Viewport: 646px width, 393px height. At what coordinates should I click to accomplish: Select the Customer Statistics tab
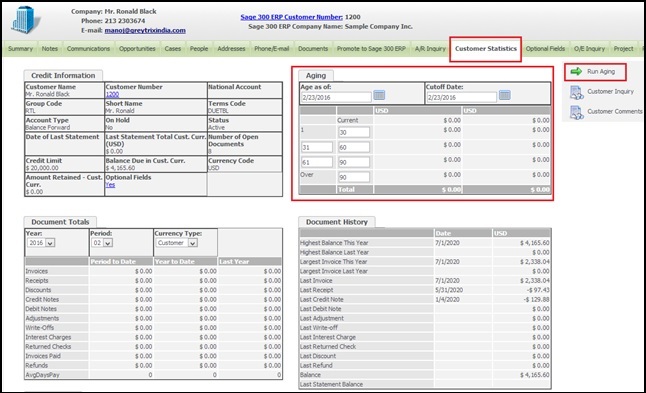click(486, 49)
